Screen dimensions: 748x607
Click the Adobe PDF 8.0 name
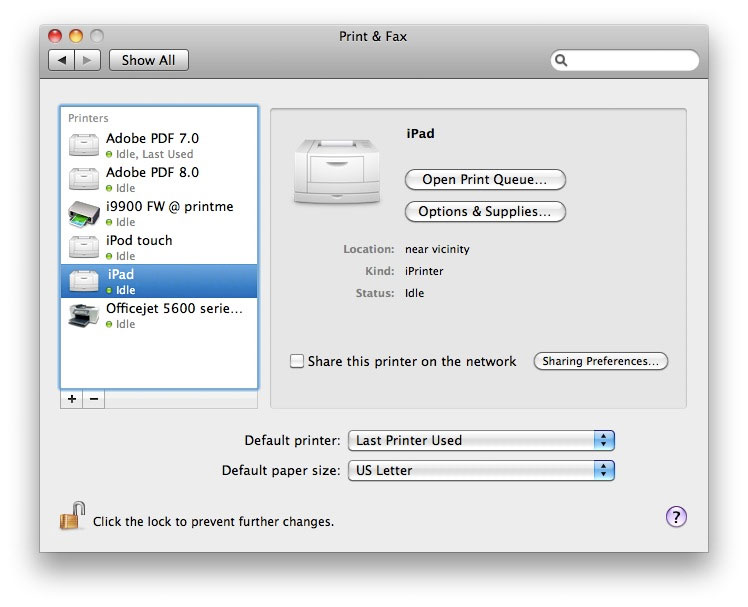point(152,172)
